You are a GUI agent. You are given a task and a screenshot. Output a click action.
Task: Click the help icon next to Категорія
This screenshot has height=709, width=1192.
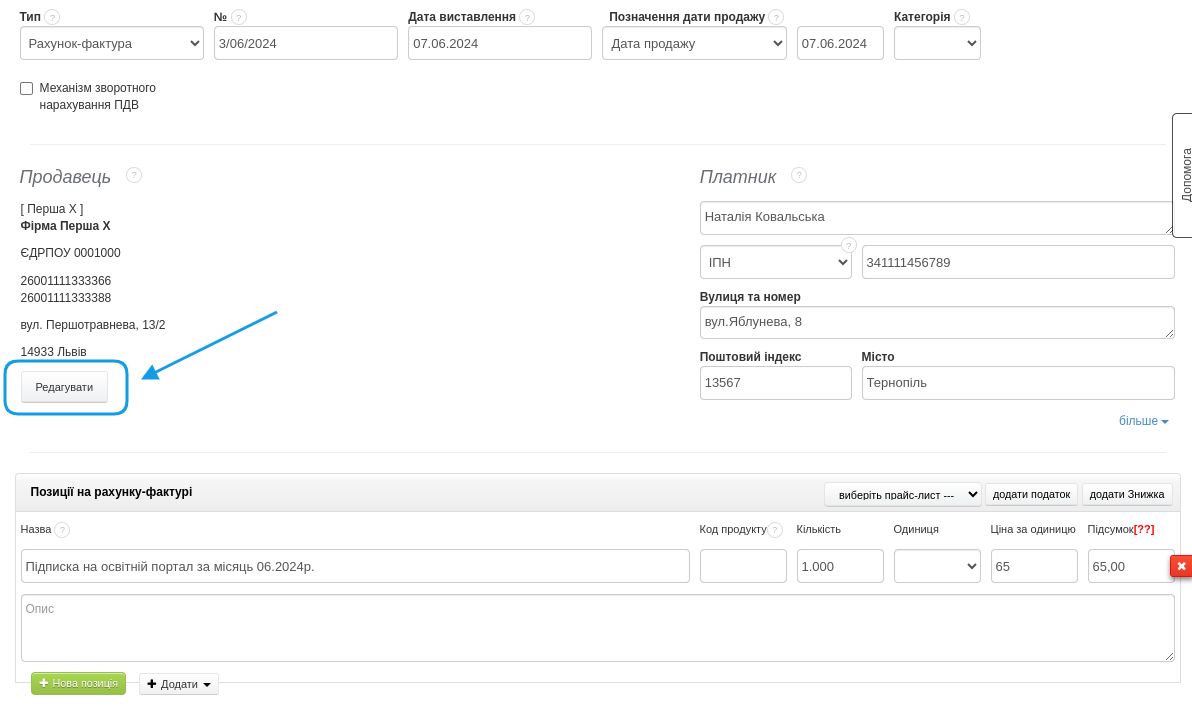962,17
